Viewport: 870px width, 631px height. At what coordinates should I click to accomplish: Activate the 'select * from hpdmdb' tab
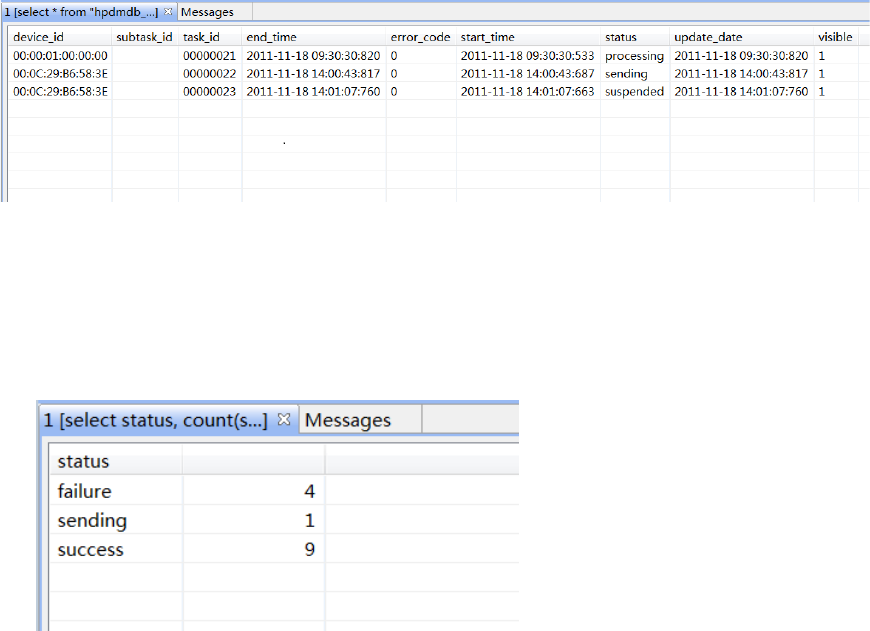click(80, 12)
